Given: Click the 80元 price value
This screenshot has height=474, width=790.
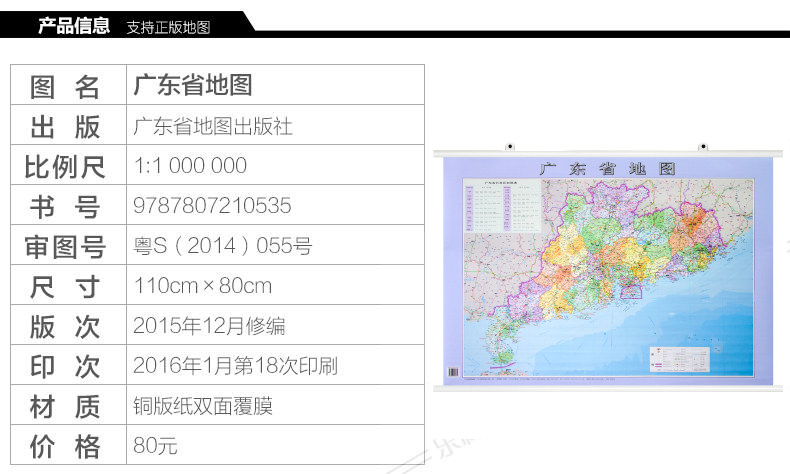Looking at the screenshot, I should pyautogui.click(x=155, y=446).
